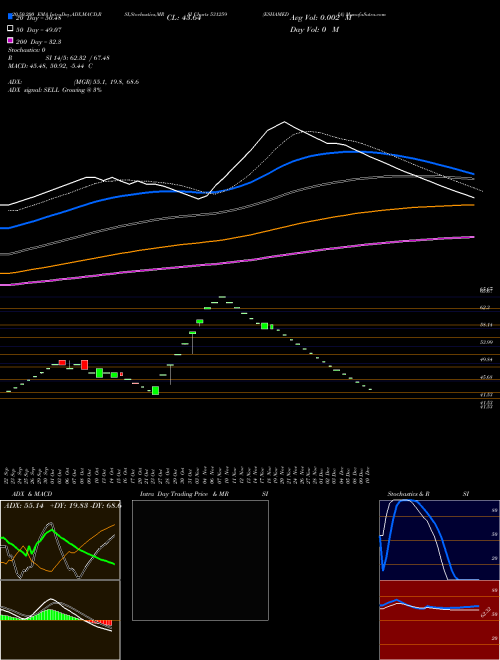Select the '50 Day - 49.07' legend text

(39, 30)
